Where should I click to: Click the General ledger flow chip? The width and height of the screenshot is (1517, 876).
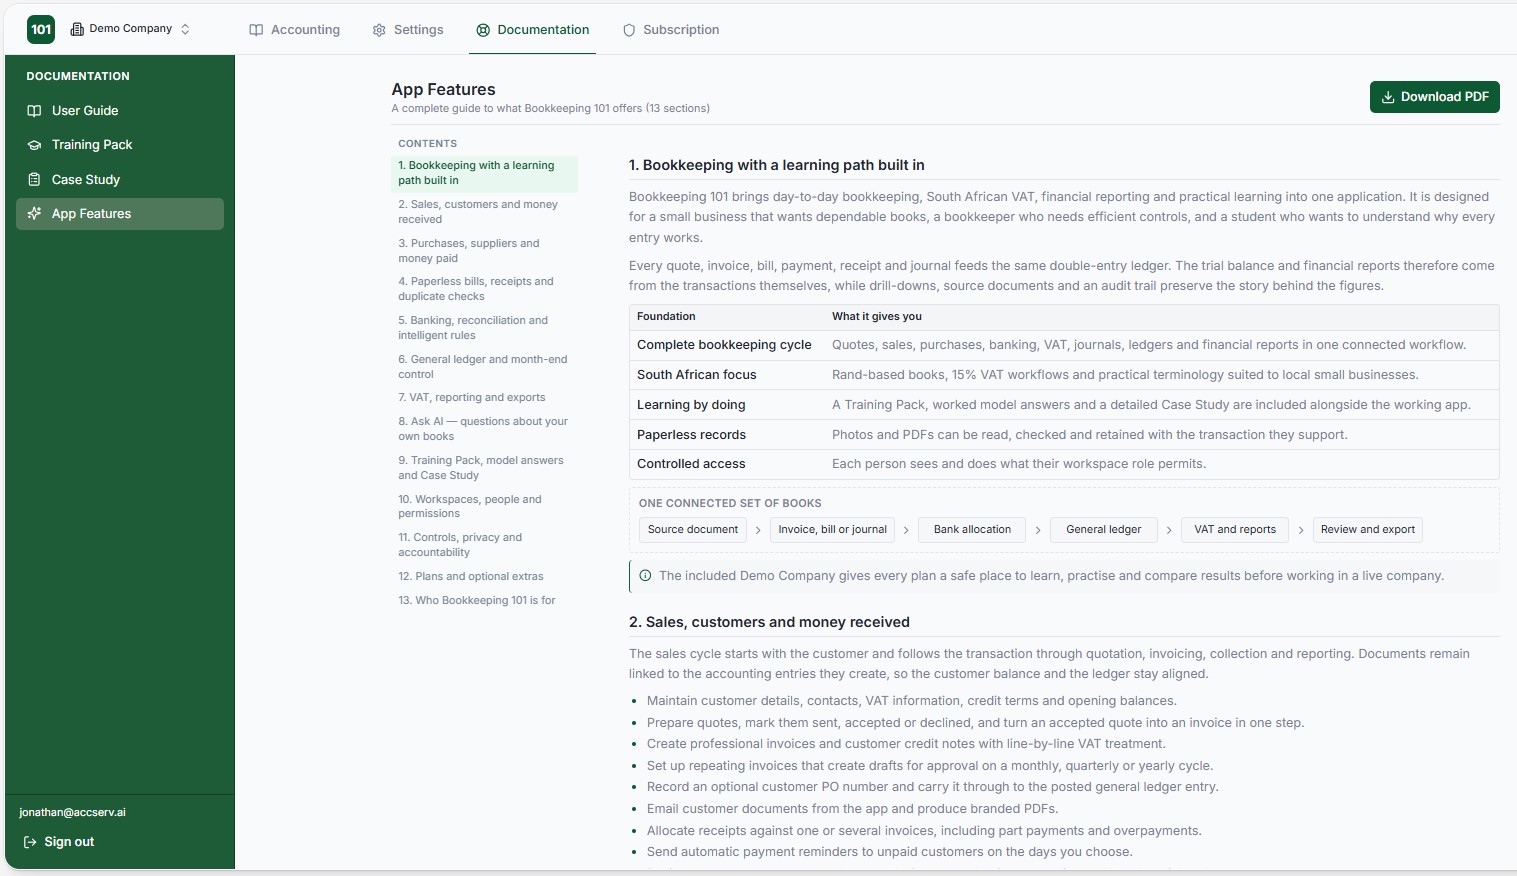1104,530
